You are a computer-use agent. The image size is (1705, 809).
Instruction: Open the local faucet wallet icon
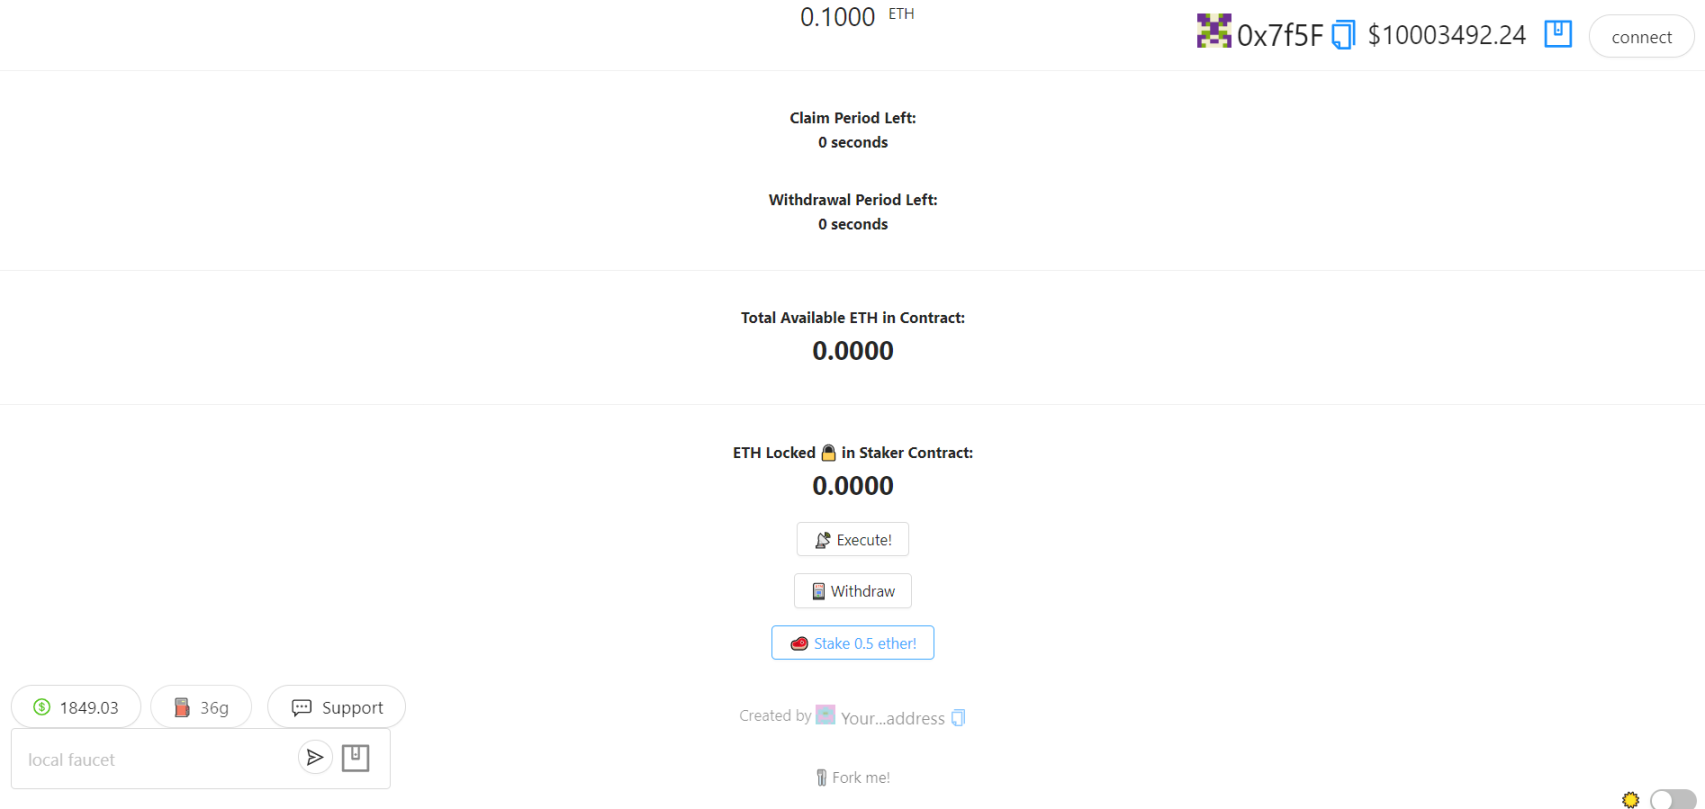[356, 758]
